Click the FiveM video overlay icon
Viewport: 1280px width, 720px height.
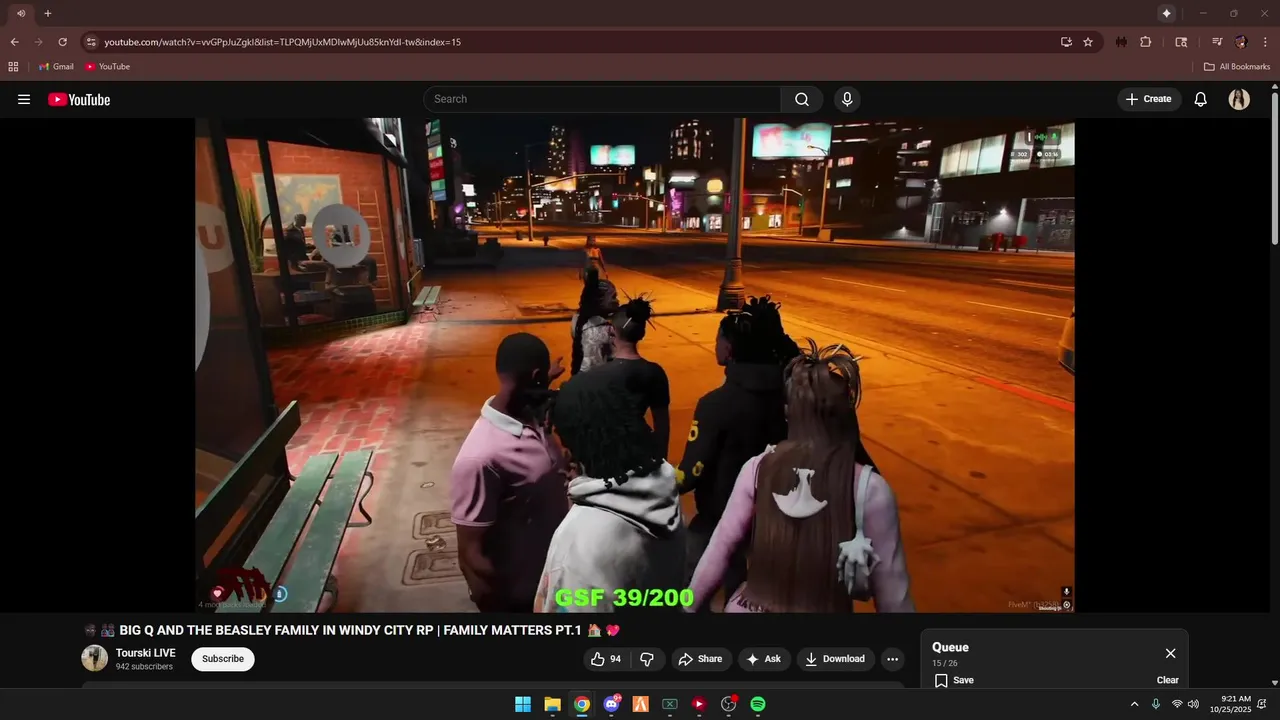coord(1066,605)
